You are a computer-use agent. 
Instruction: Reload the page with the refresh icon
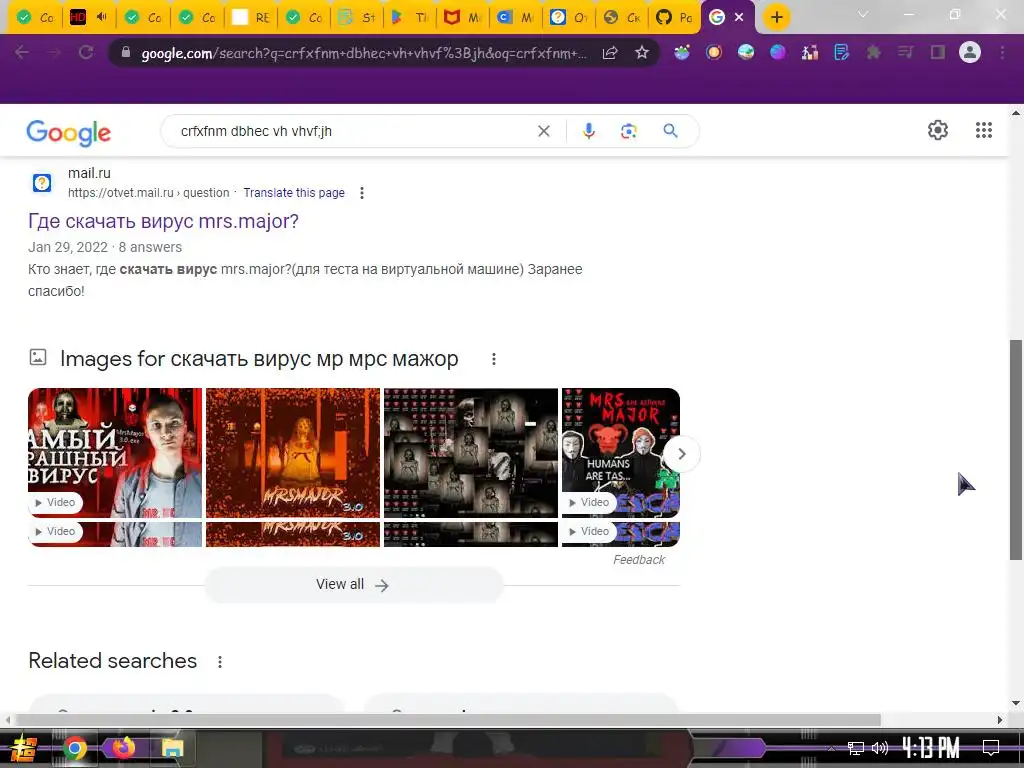click(x=86, y=52)
